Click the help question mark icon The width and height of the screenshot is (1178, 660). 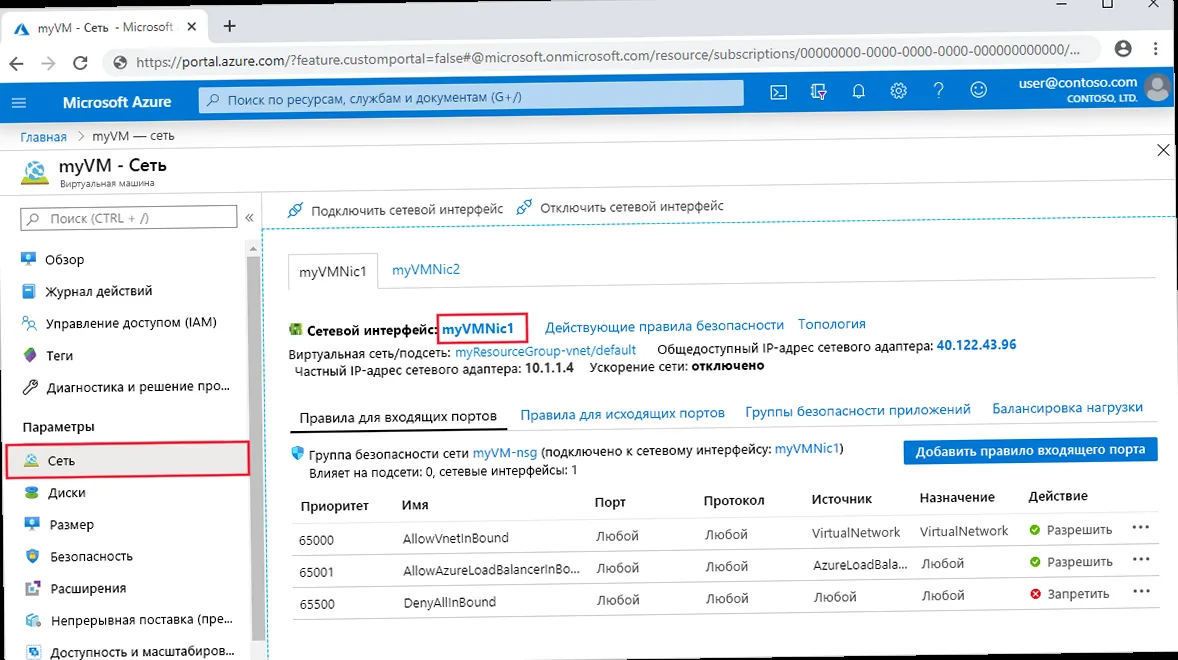[938, 91]
